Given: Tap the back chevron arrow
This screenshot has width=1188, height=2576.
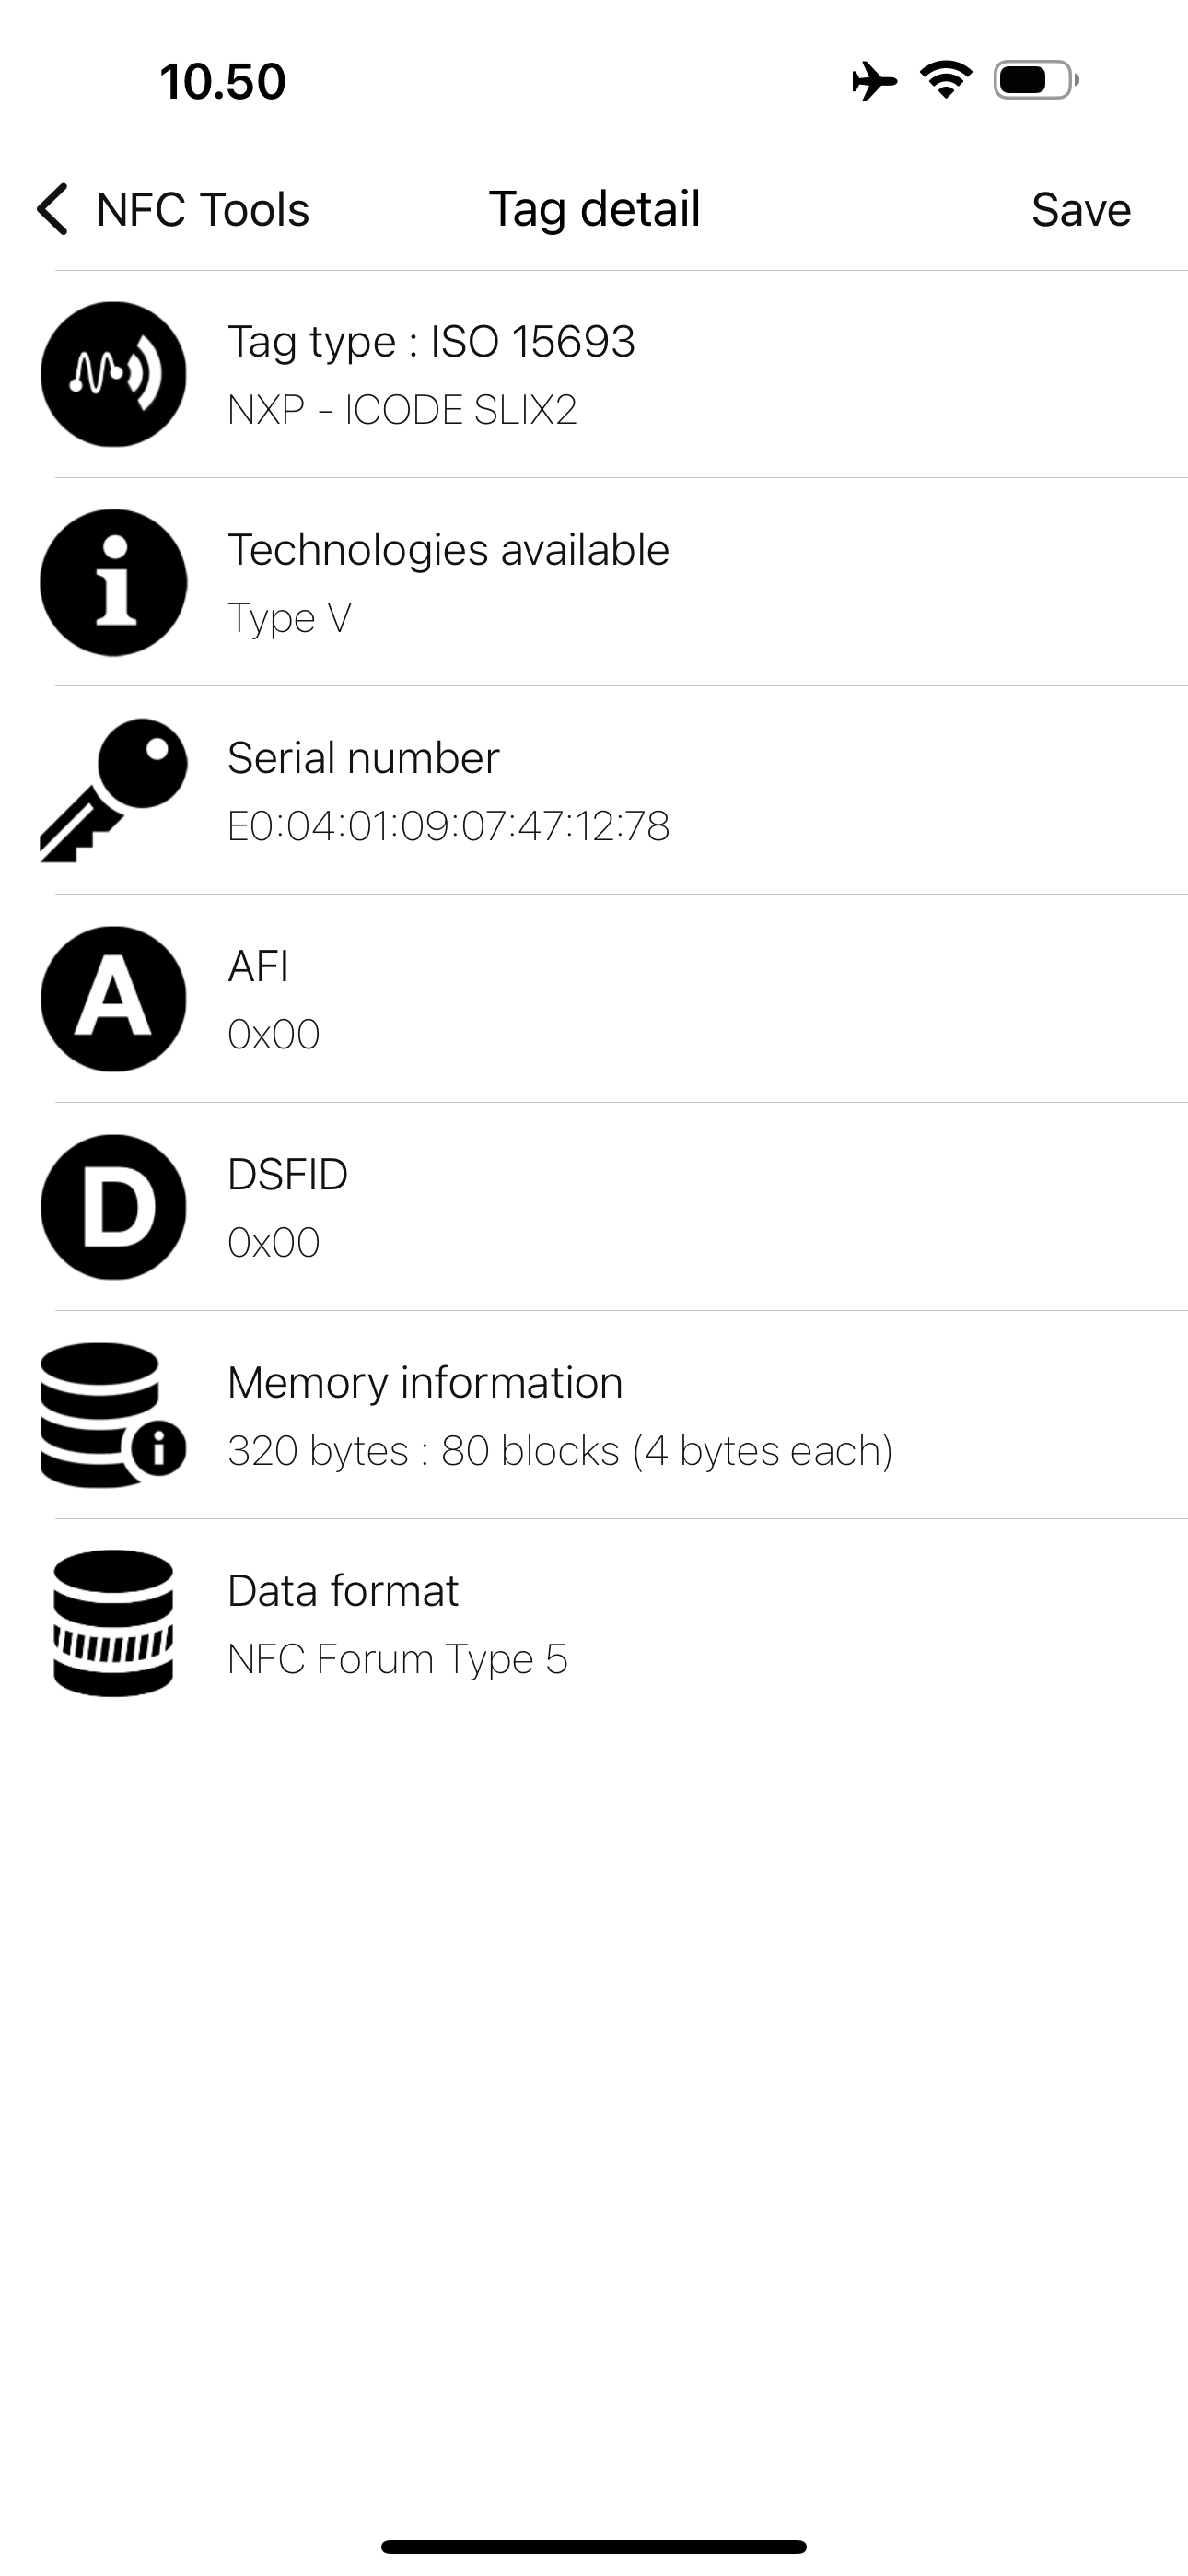Looking at the screenshot, I should coord(52,209).
